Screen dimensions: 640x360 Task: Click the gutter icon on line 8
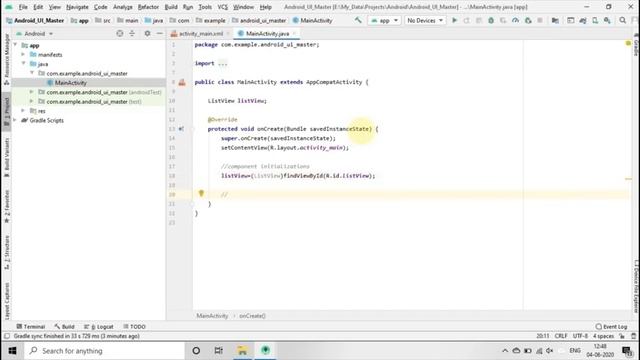182,82
